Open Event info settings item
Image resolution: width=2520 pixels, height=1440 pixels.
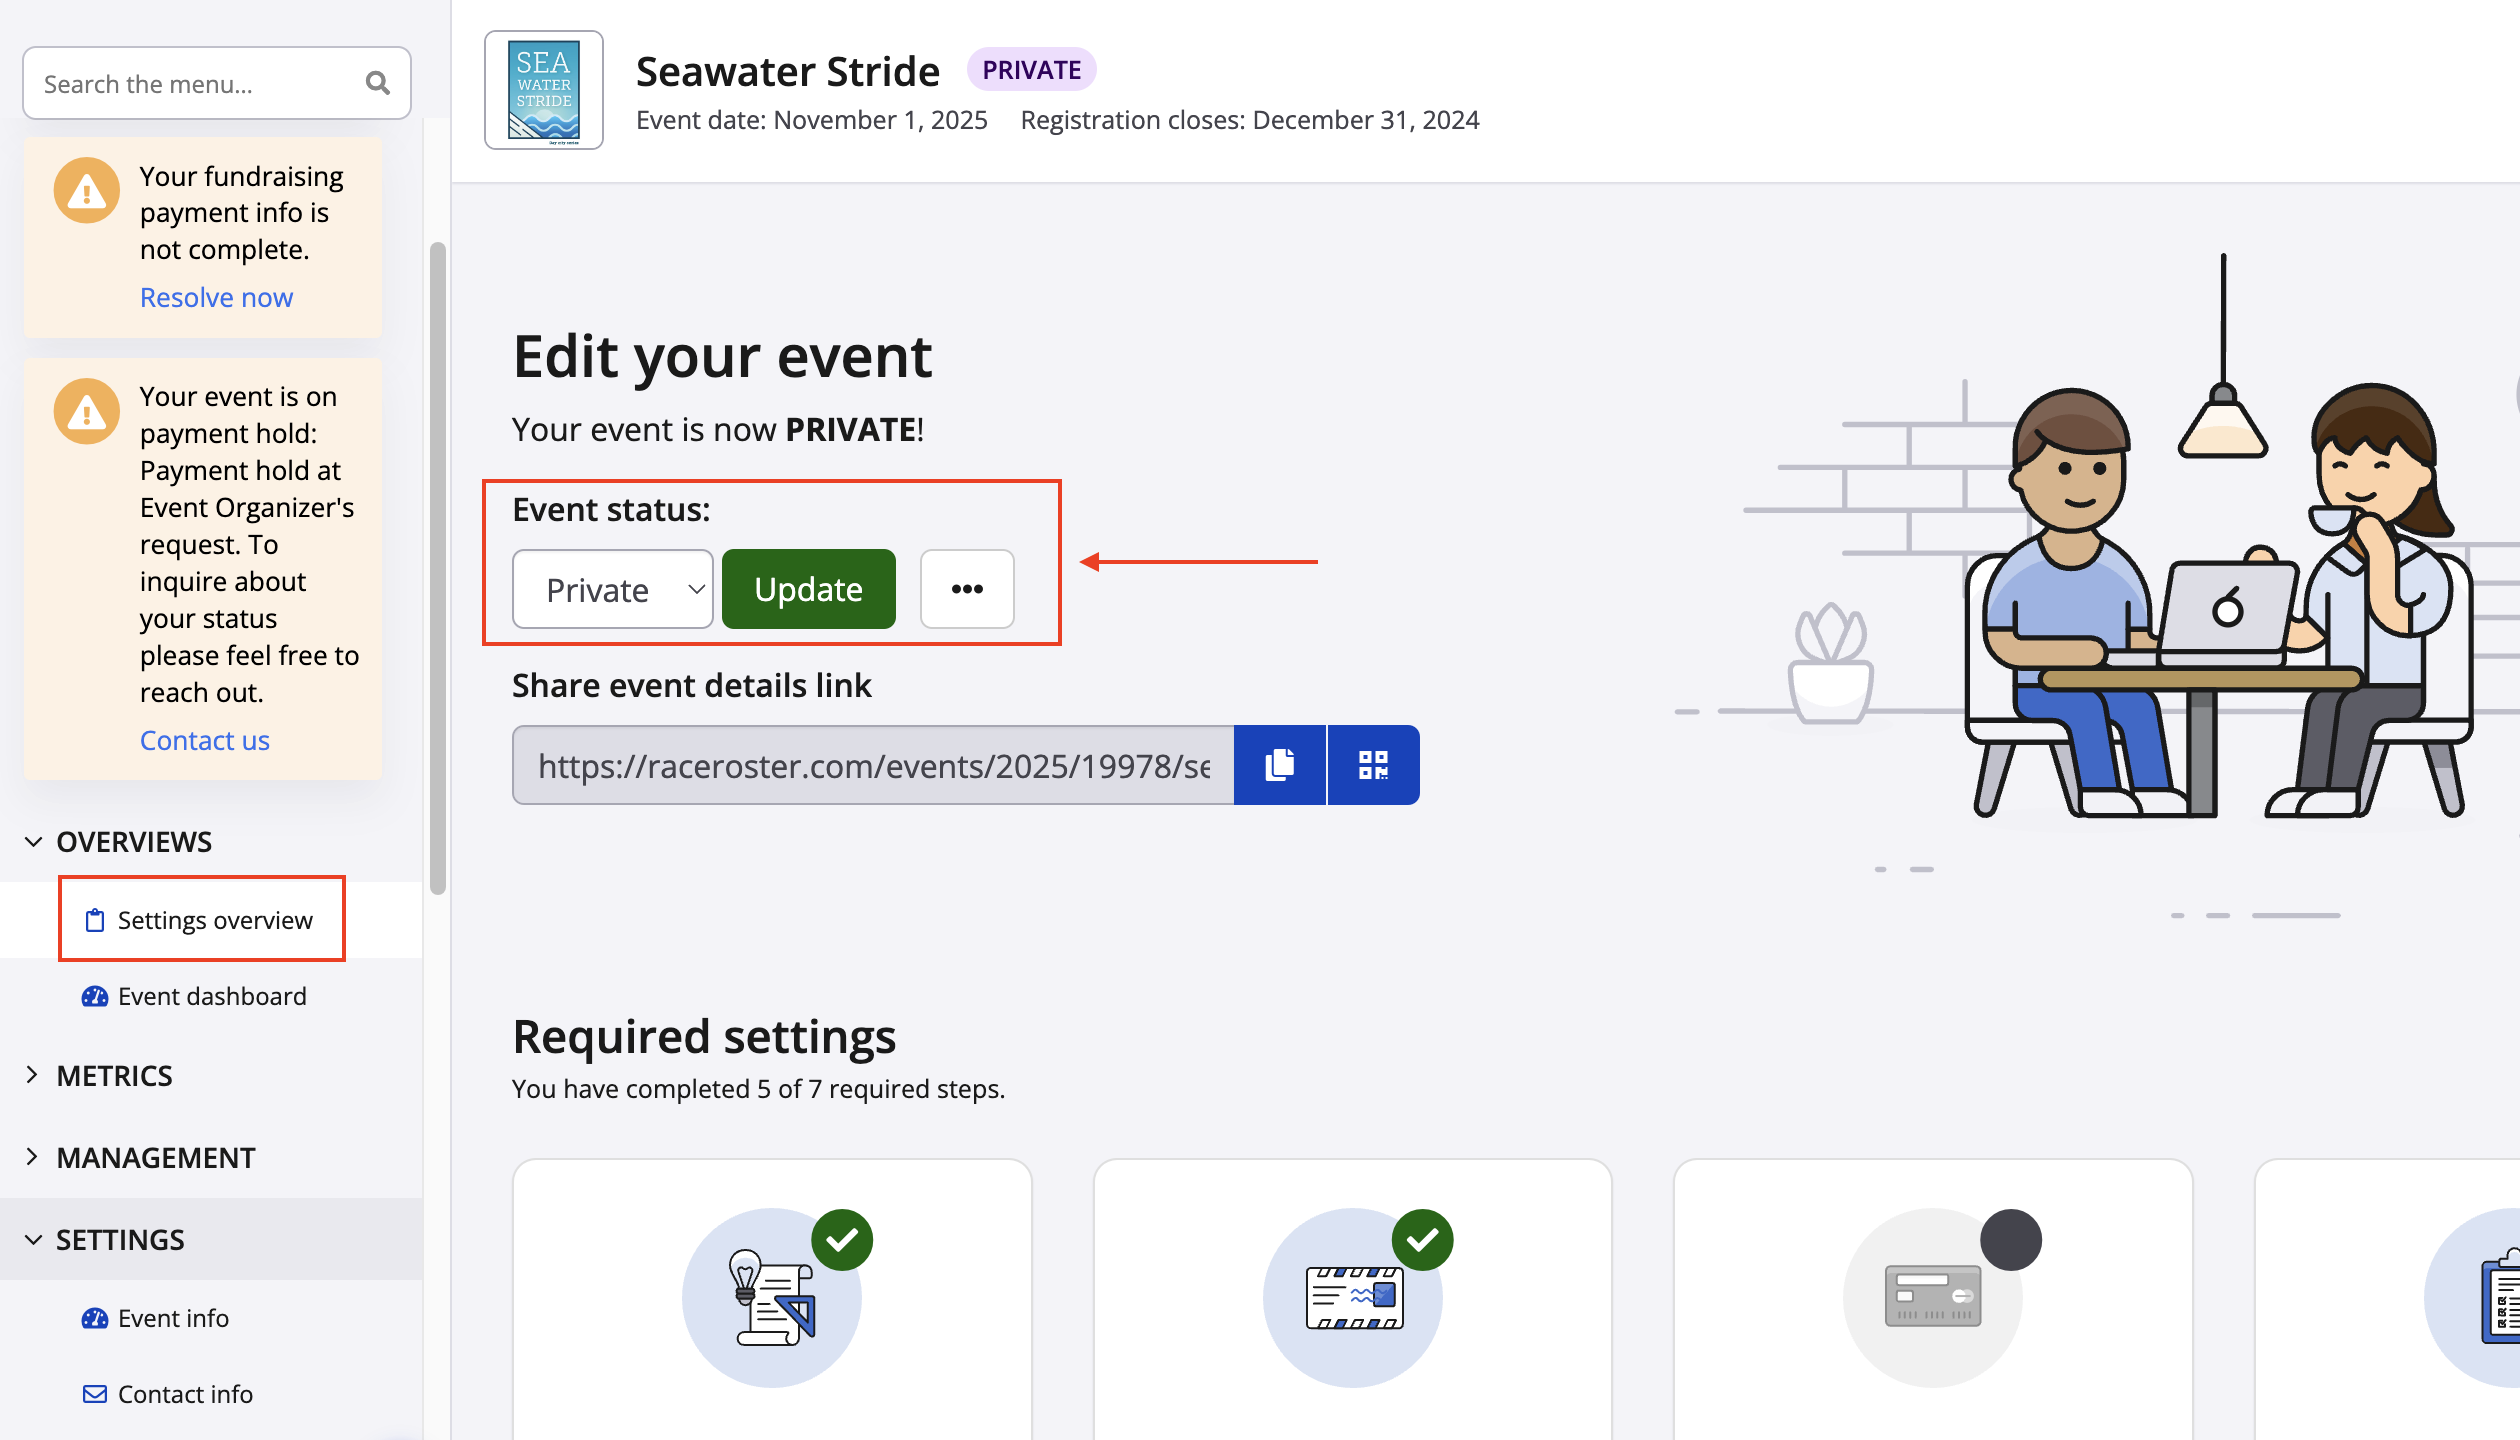(173, 1318)
